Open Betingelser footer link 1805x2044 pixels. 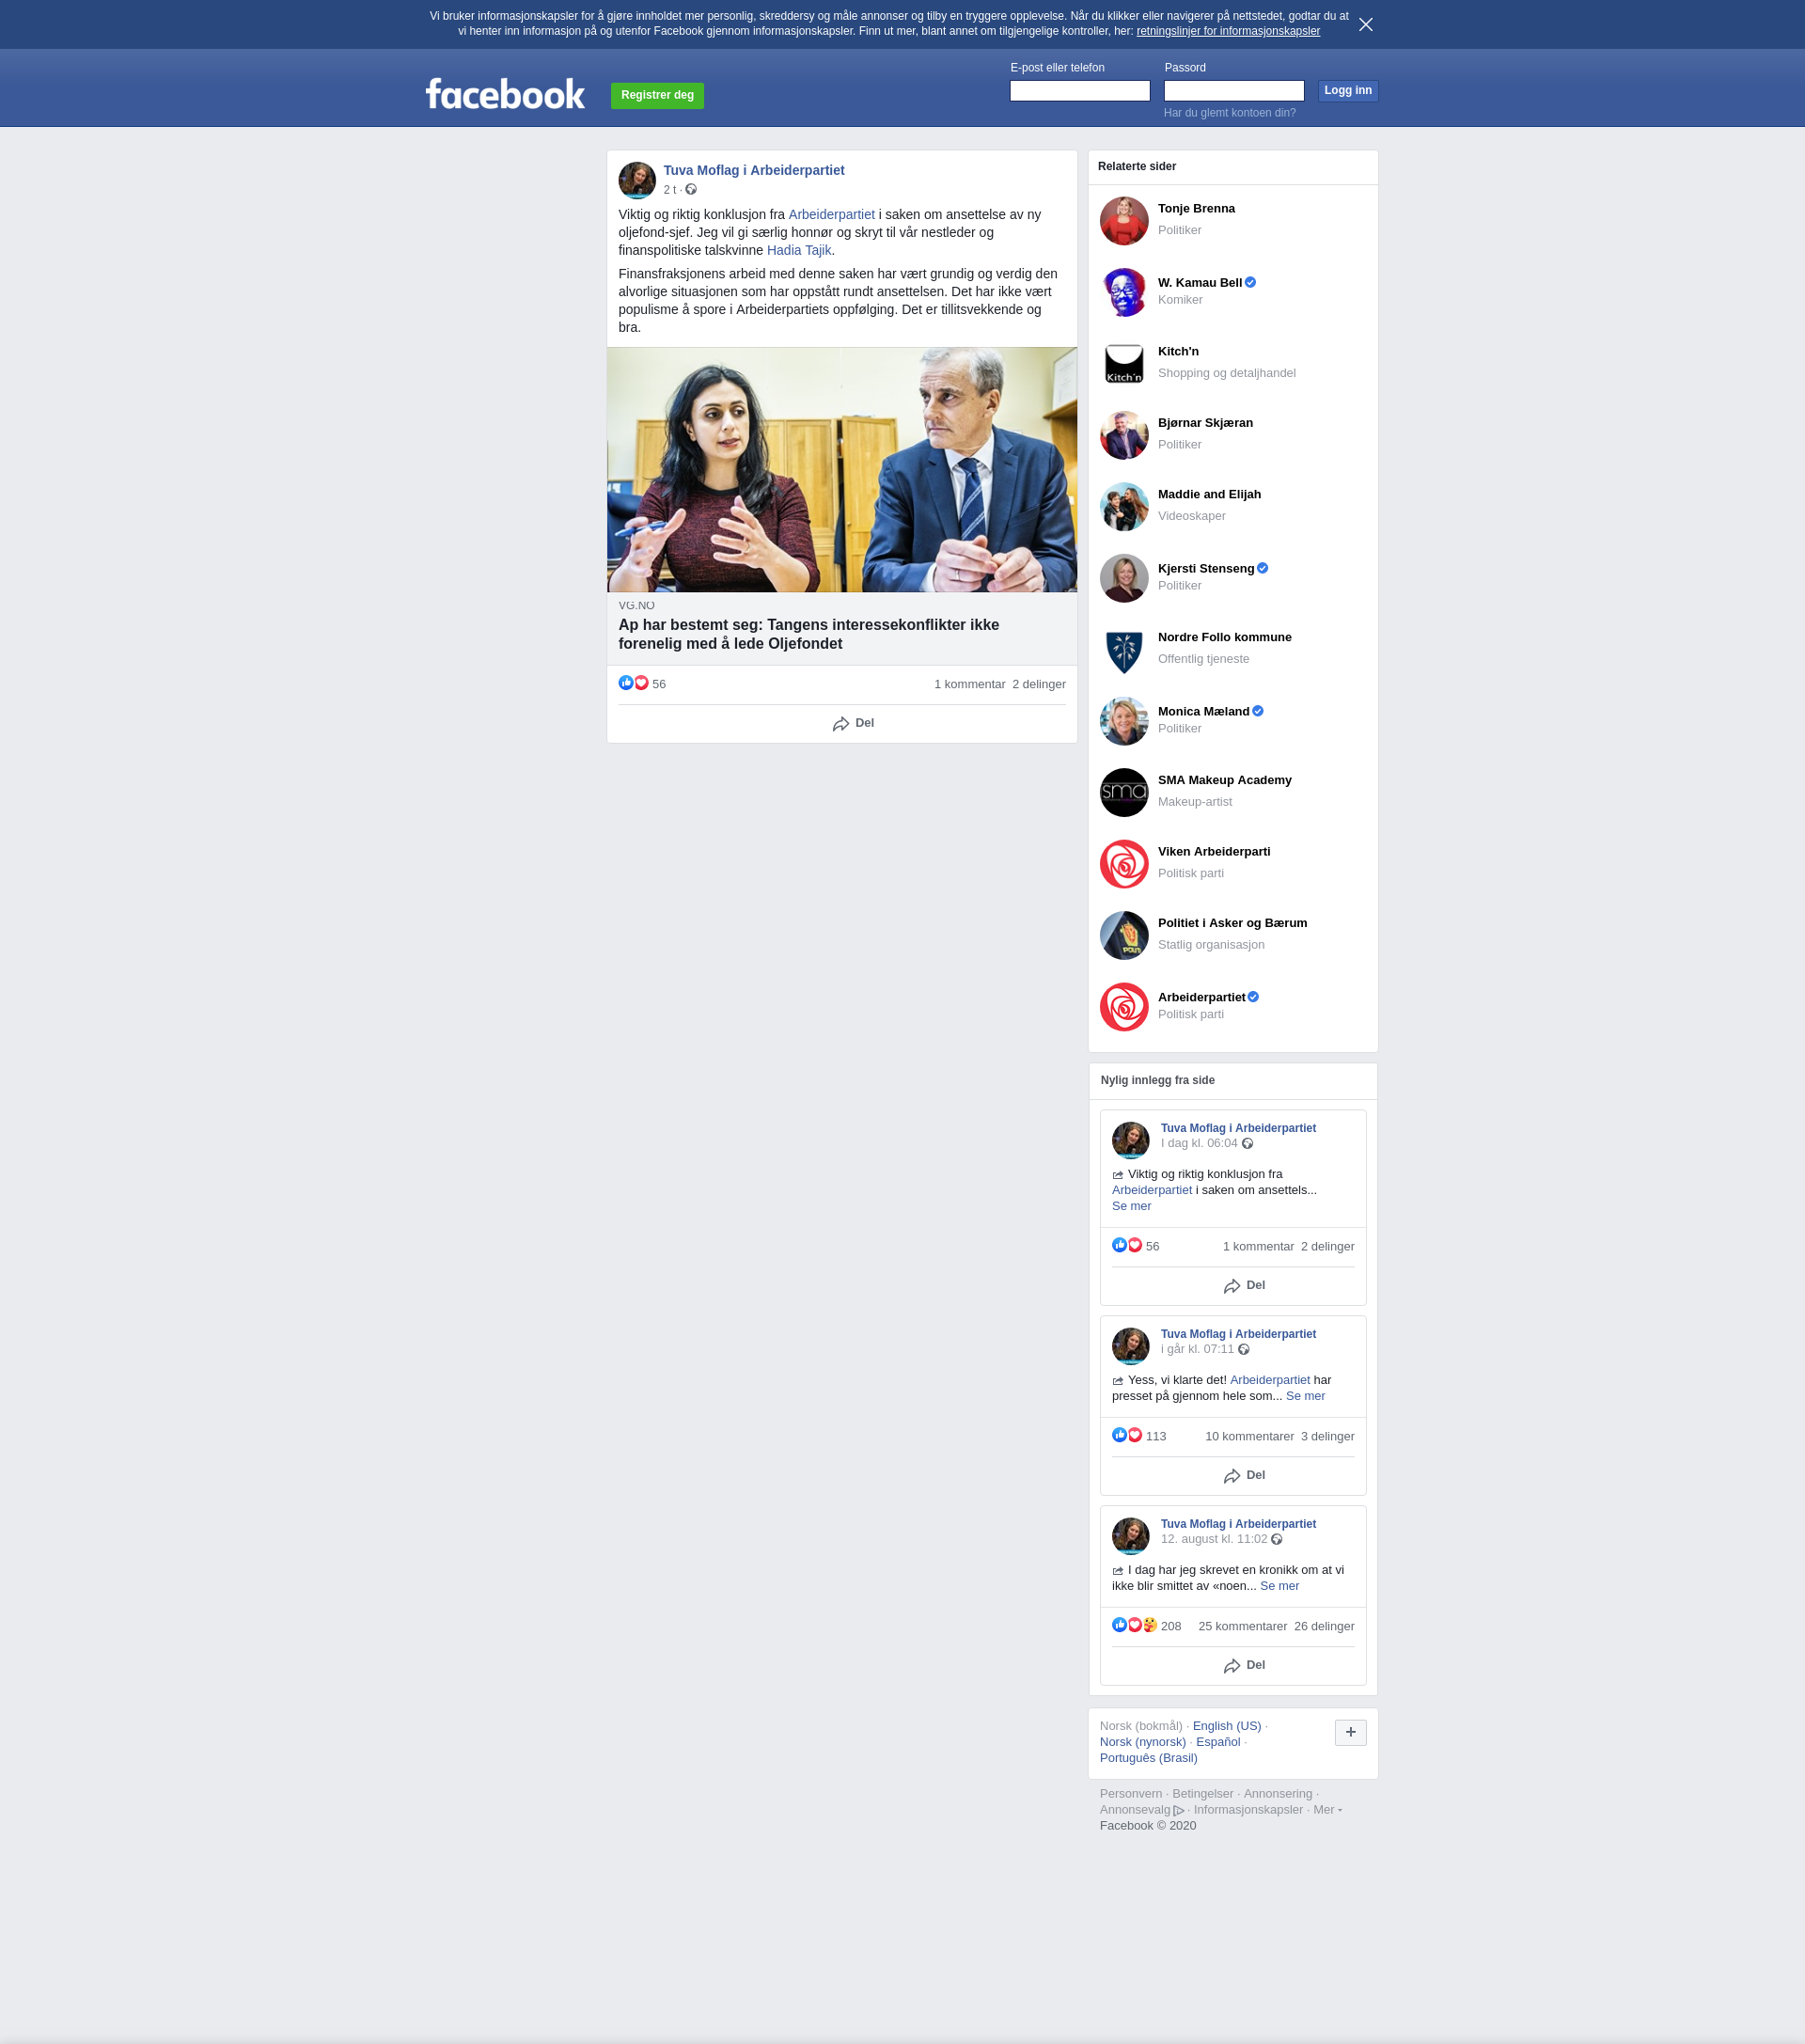1202,1794
